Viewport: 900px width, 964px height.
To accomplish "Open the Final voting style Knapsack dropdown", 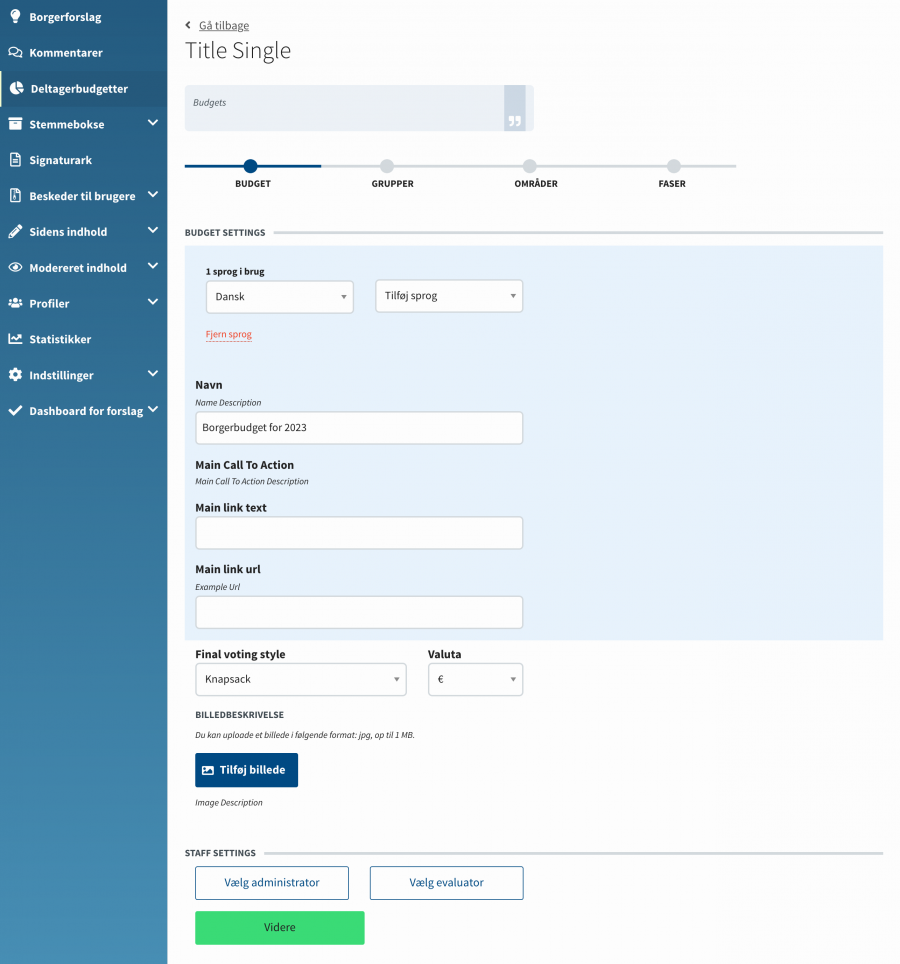I will click(300, 679).
